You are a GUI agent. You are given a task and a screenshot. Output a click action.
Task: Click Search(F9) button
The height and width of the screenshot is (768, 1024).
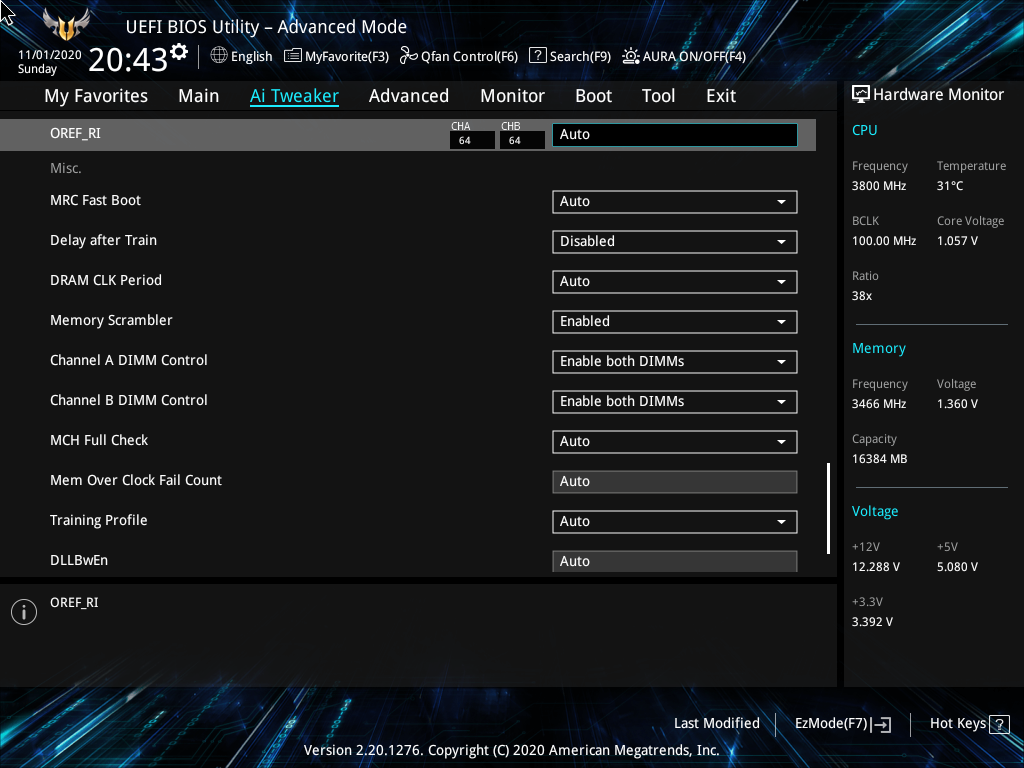[x=570, y=56]
